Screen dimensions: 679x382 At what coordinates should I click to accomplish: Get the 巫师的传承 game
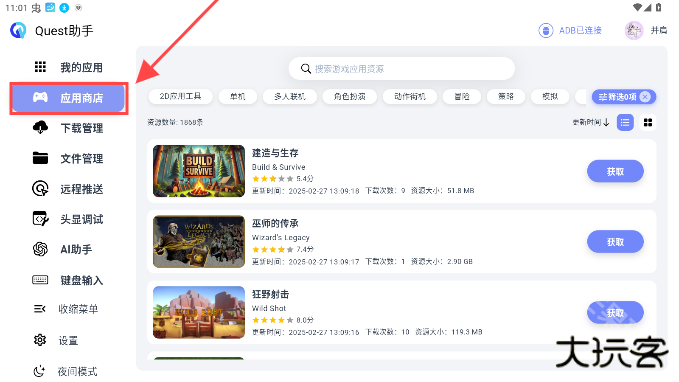[x=615, y=242]
